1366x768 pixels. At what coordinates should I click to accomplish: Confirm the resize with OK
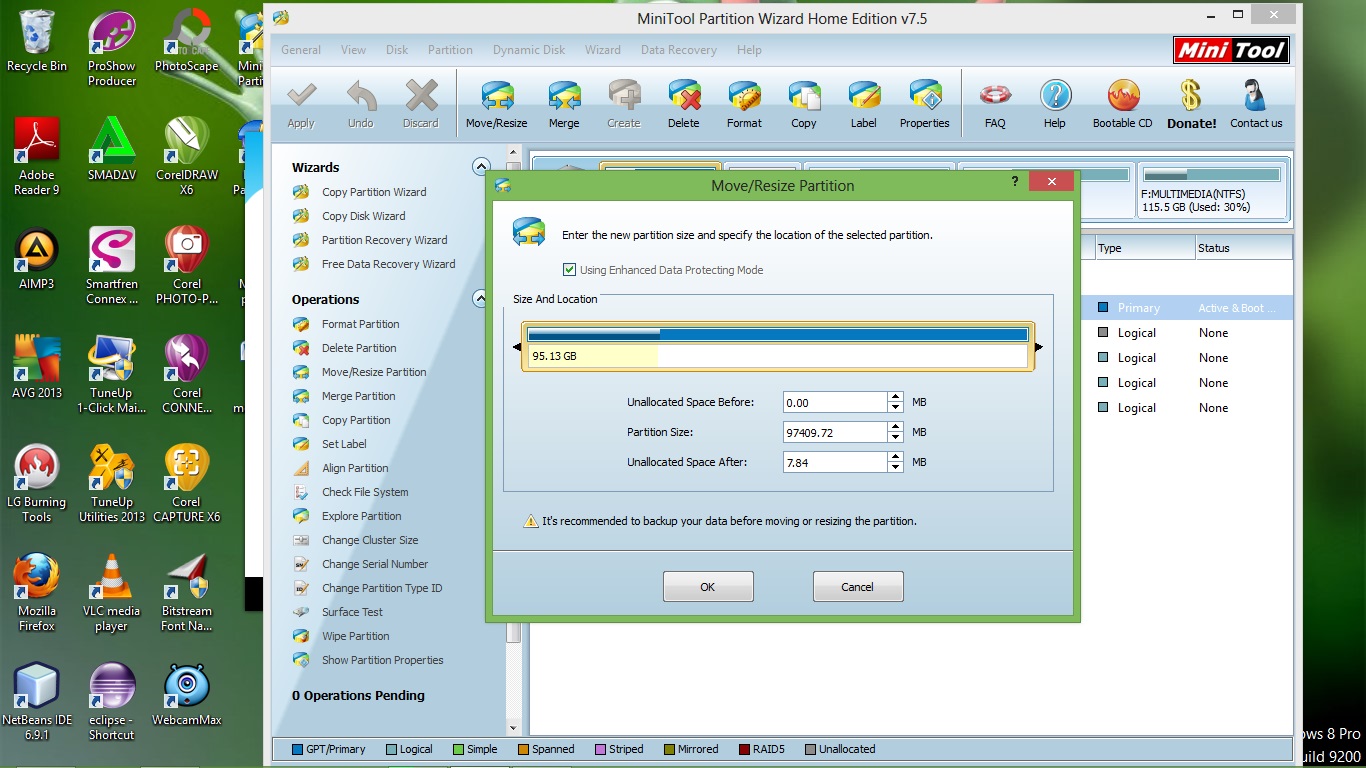point(708,587)
